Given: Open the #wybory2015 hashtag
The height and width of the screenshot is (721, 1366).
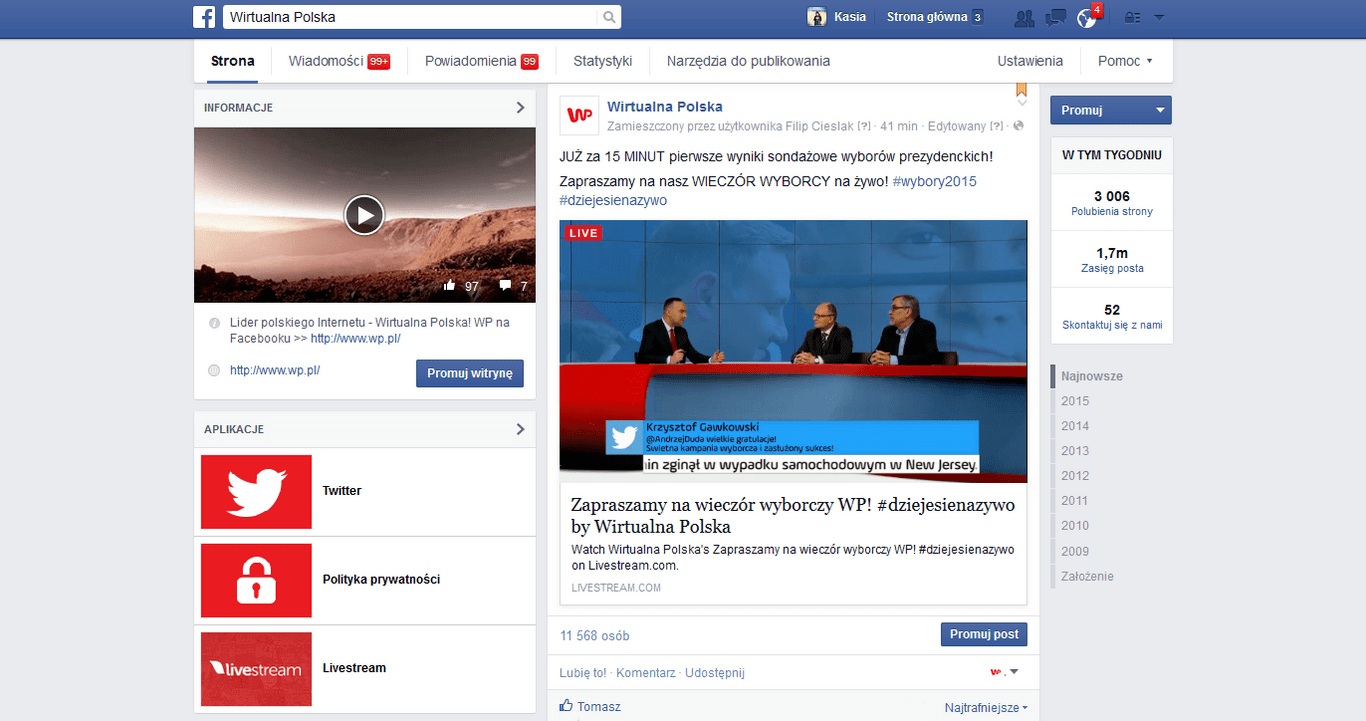Looking at the screenshot, I should pos(935,181).
